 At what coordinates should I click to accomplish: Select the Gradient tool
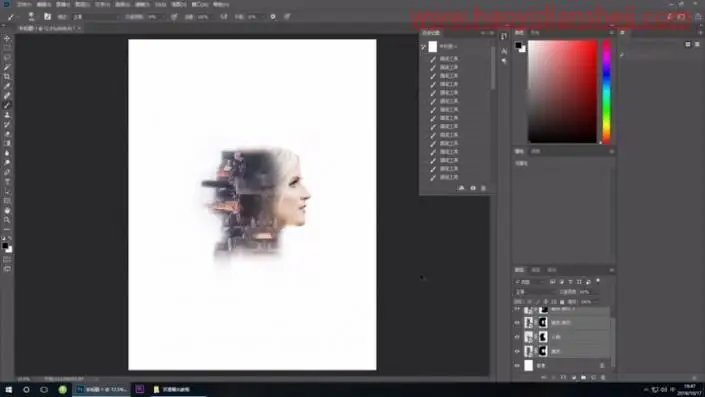(7, 143)
